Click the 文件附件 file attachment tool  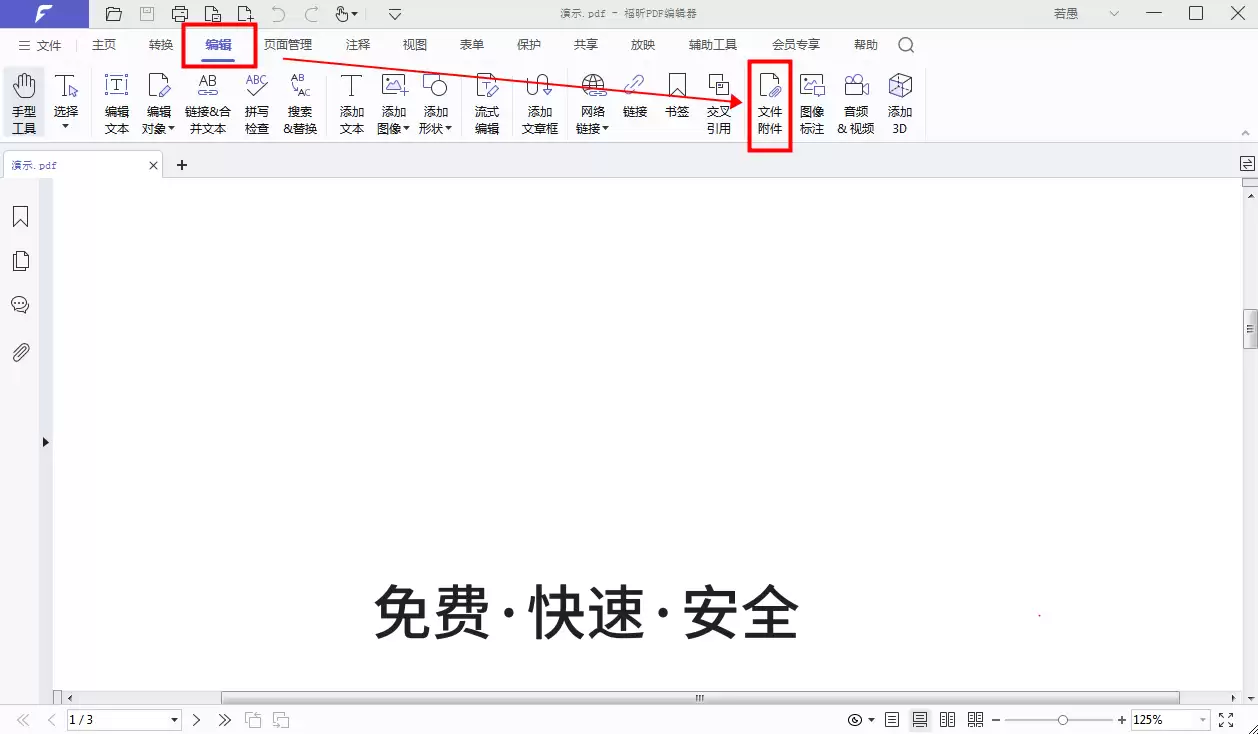[770, 103]
